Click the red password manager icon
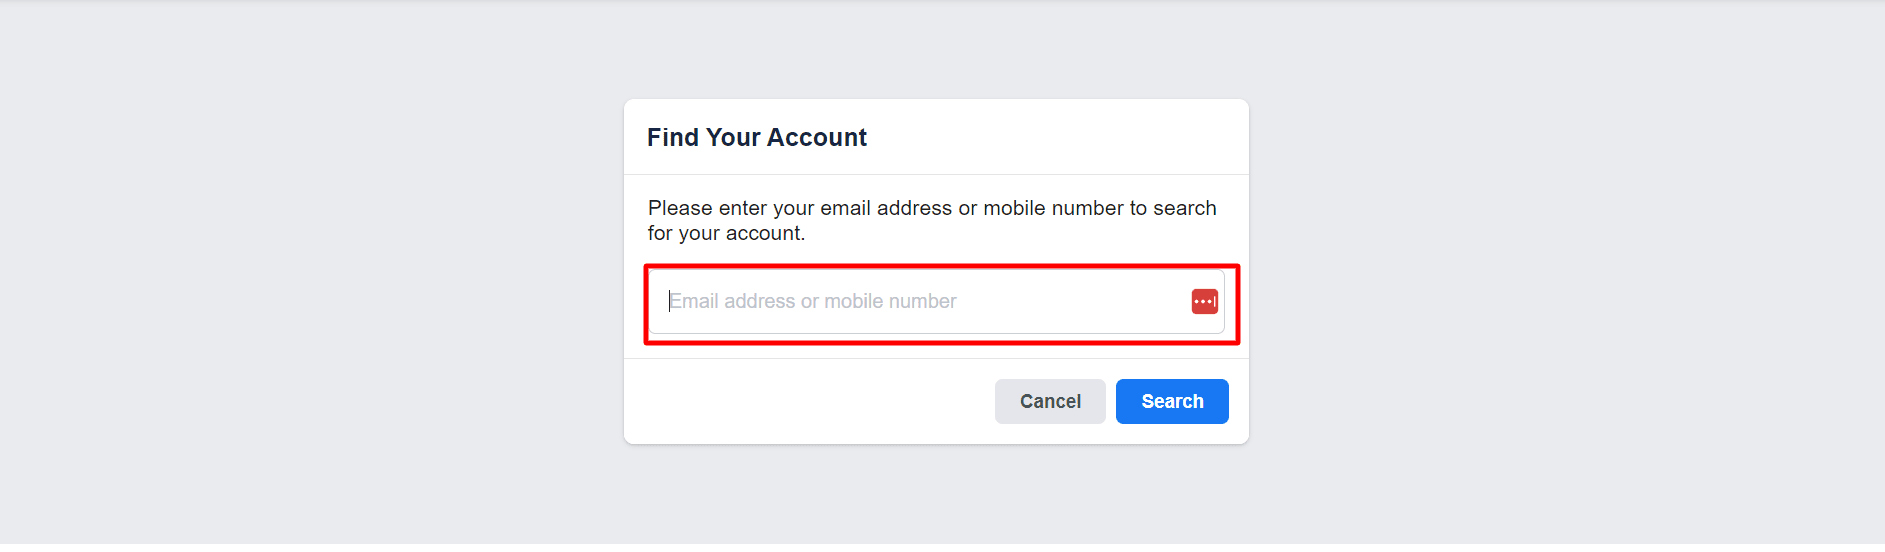Screen dimensions: 1885x552 click(1204, 301)
